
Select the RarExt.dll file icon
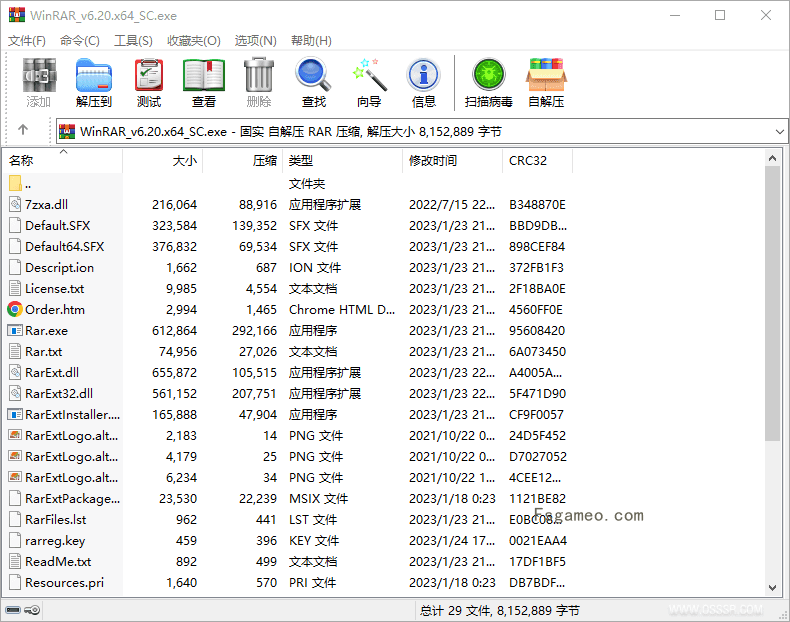pos(15,372)
